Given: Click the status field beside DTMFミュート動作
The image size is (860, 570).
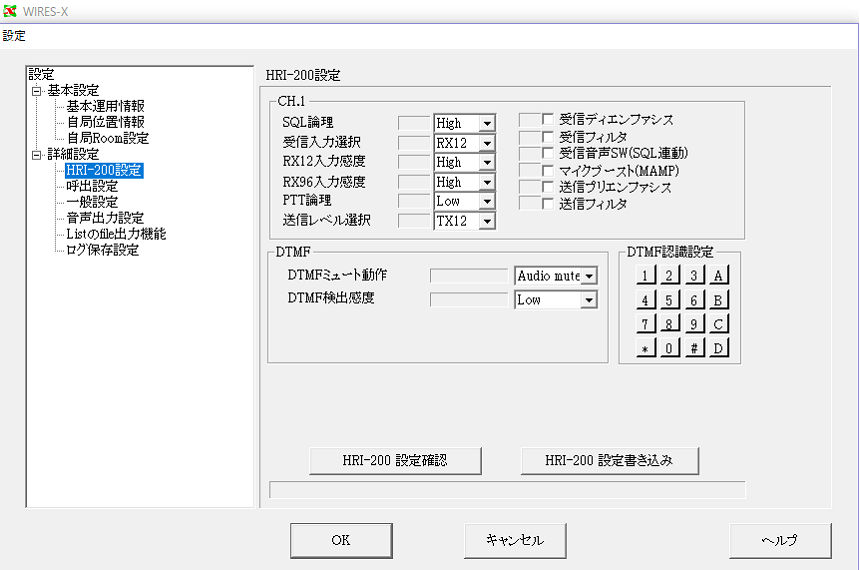Looking at the screenshot, I should 469,275.
